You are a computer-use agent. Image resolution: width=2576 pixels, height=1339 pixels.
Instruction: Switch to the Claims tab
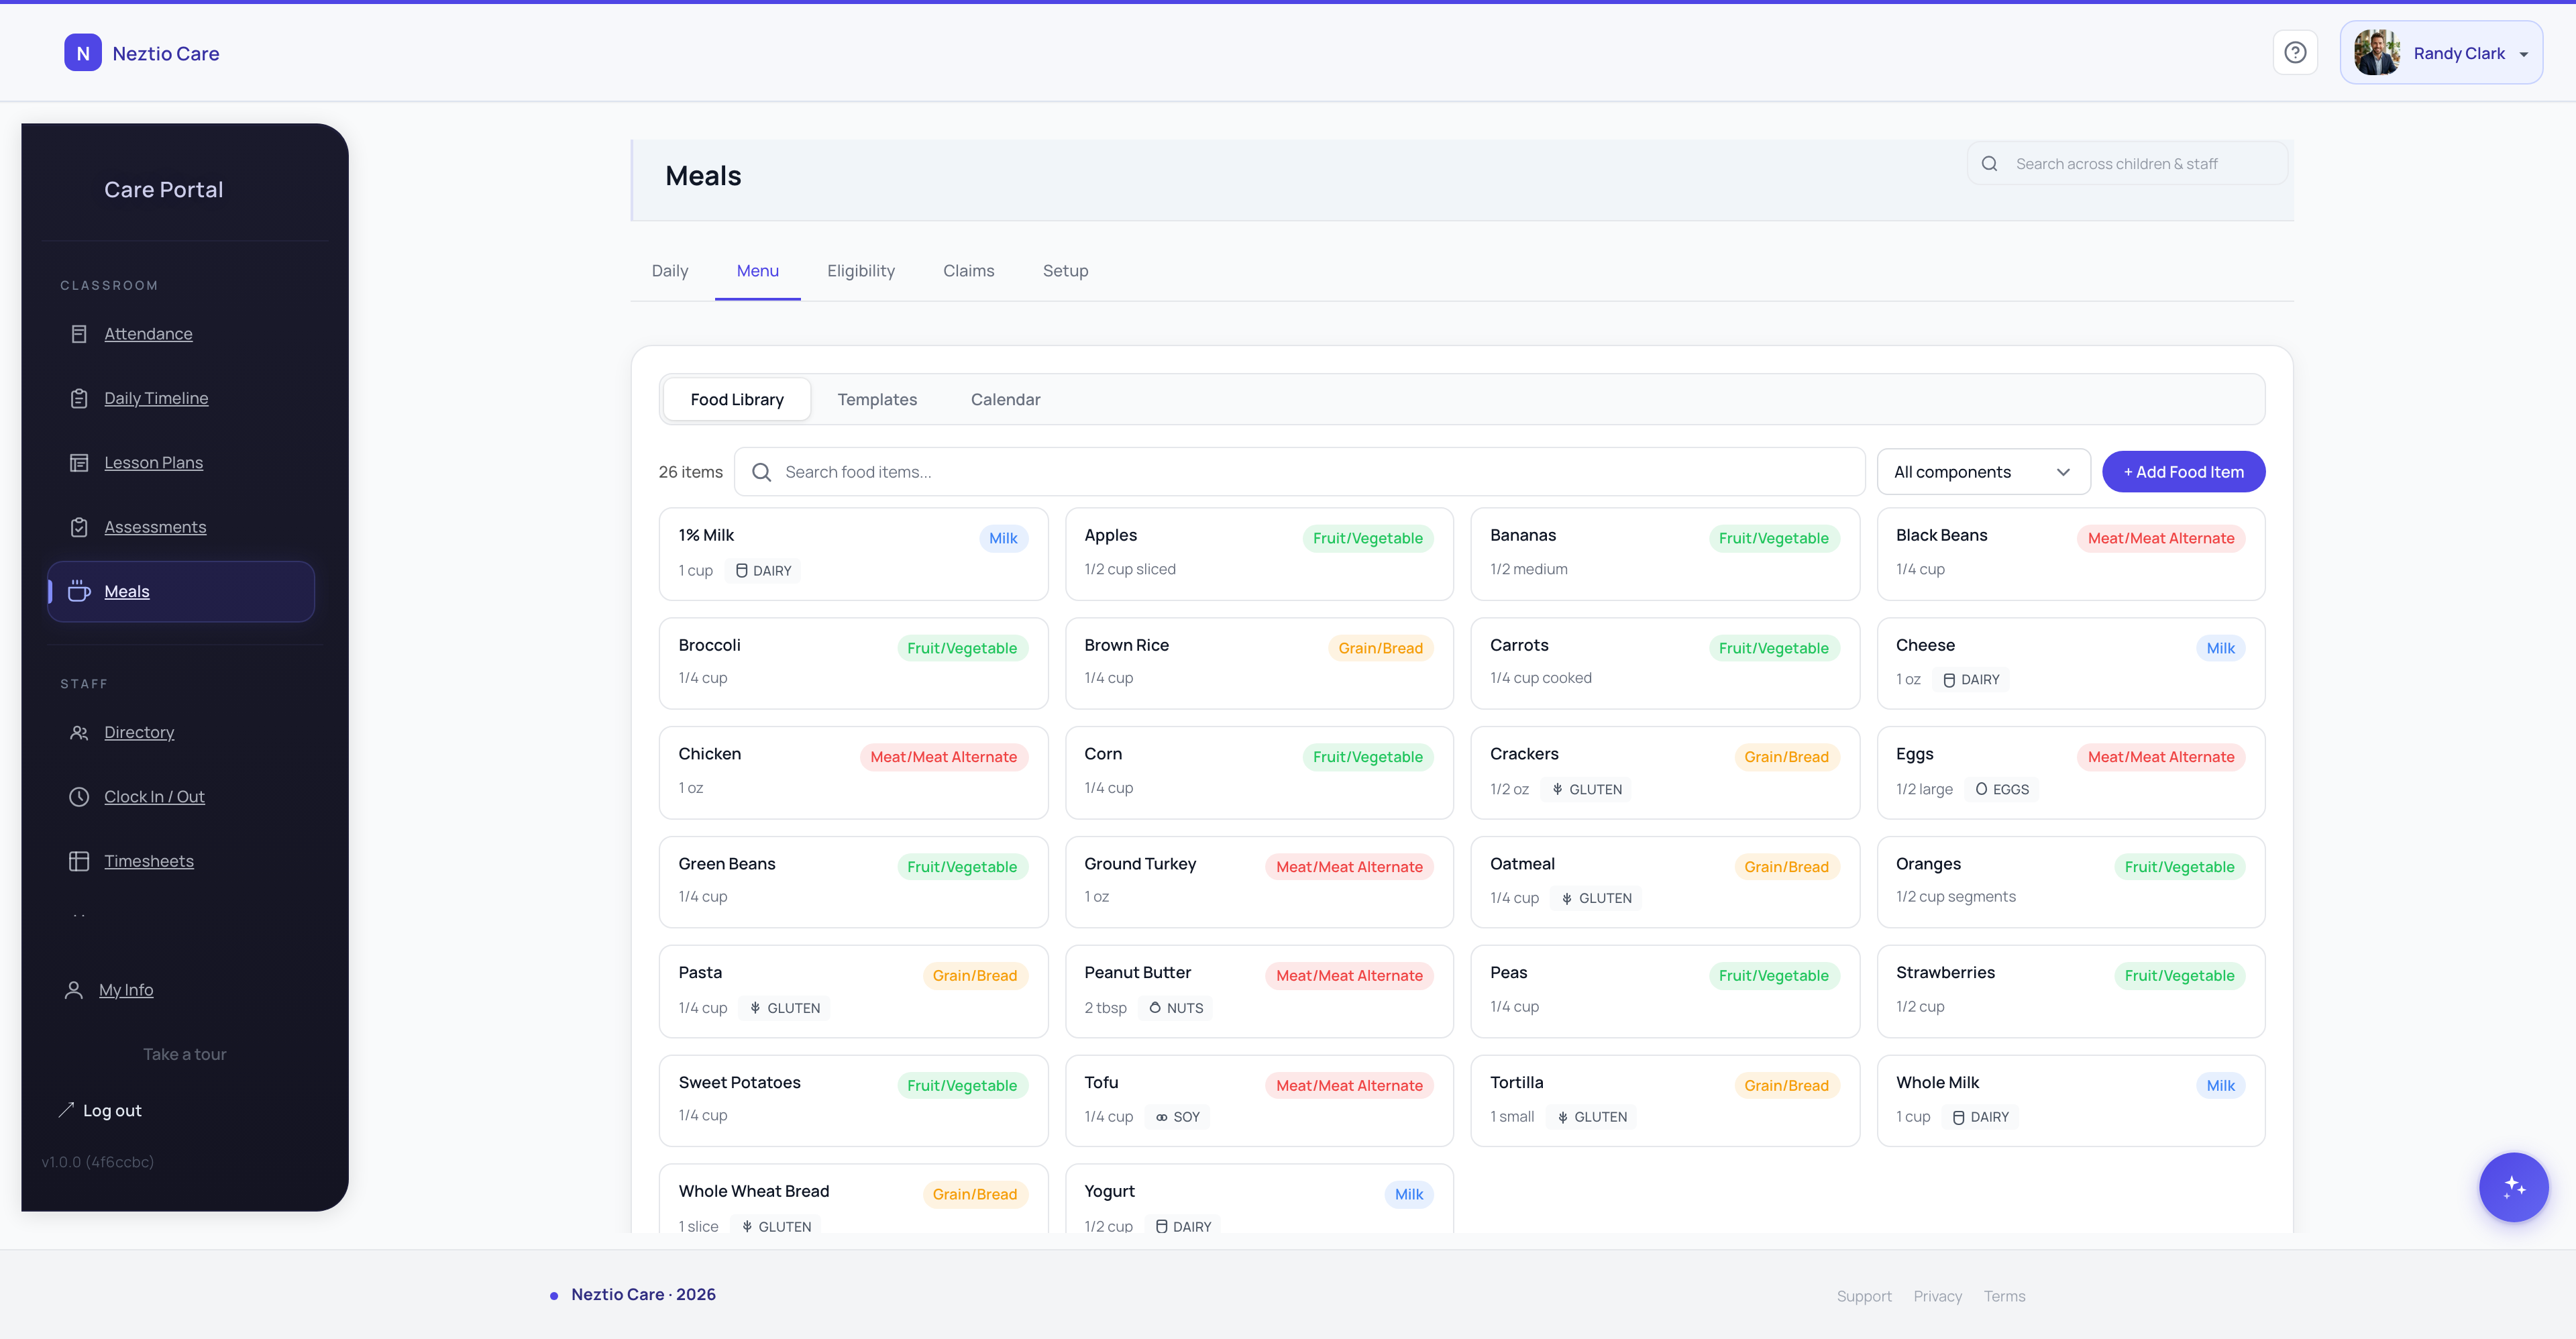click(968, 270)
